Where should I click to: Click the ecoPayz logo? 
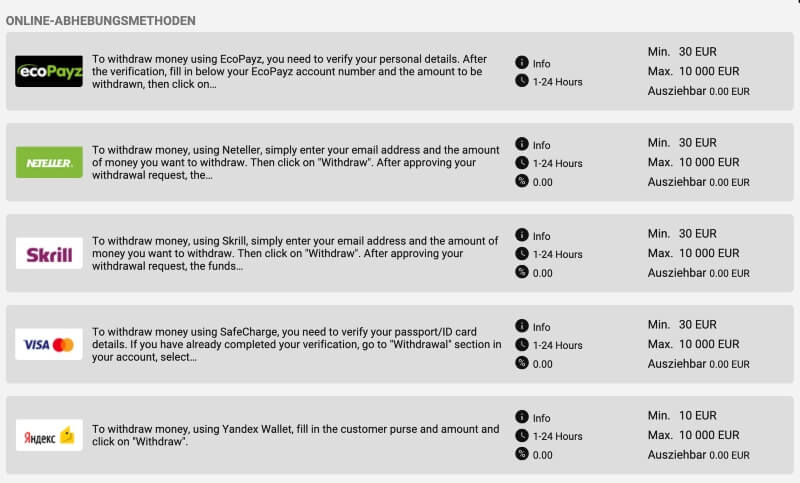(49, 71)
